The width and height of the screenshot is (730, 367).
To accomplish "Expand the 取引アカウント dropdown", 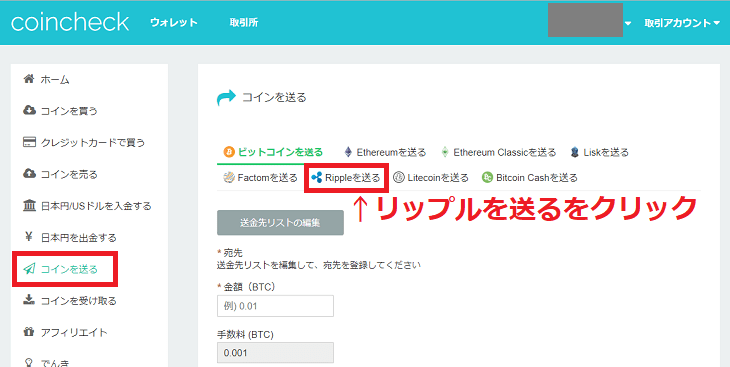I will point(682,23).
